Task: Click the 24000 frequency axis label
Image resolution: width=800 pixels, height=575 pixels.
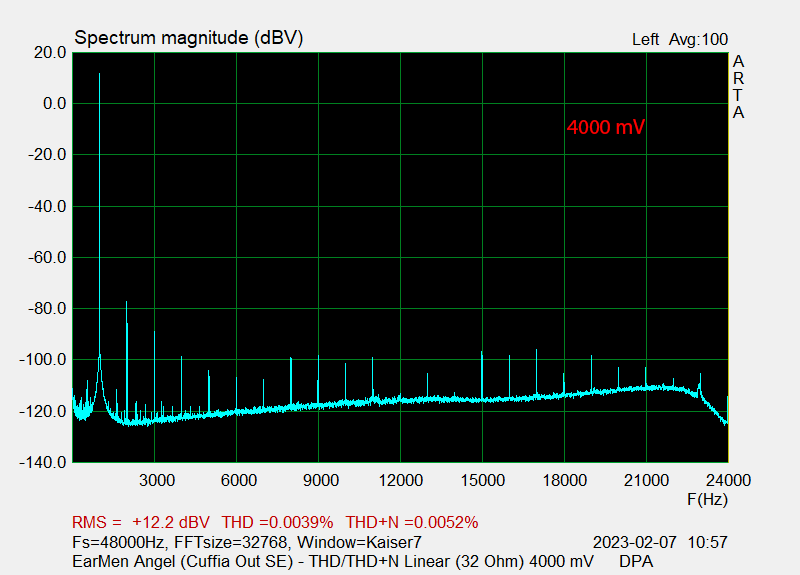Action: coord(728,481)
